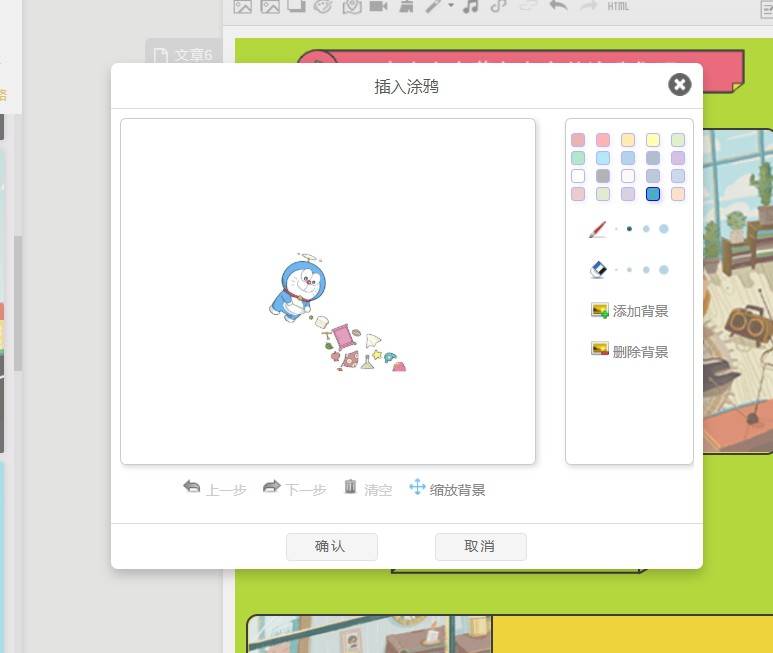Click the 删除背景 delete background icon
Image resolution: width=773 pixels, height=653 pixels.
[600, 349]
